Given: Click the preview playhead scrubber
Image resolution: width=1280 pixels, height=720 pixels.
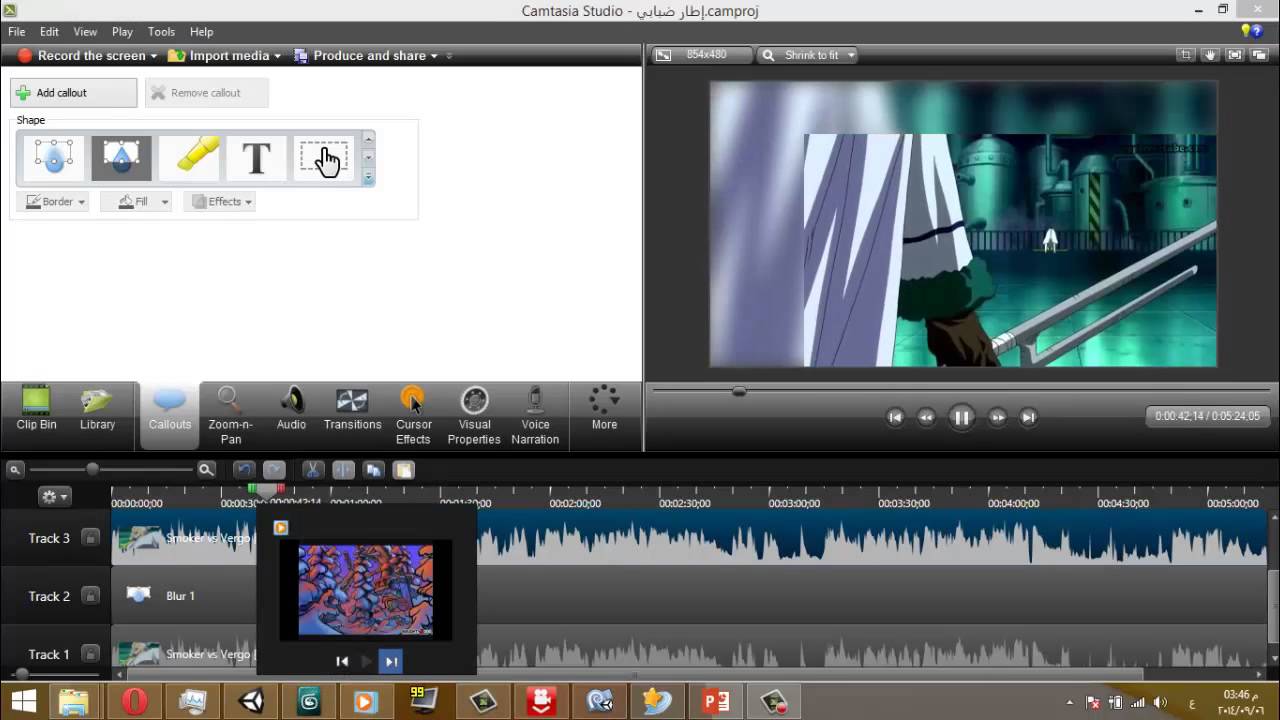Looking at the screenshot, I should (x=739, y=391).
